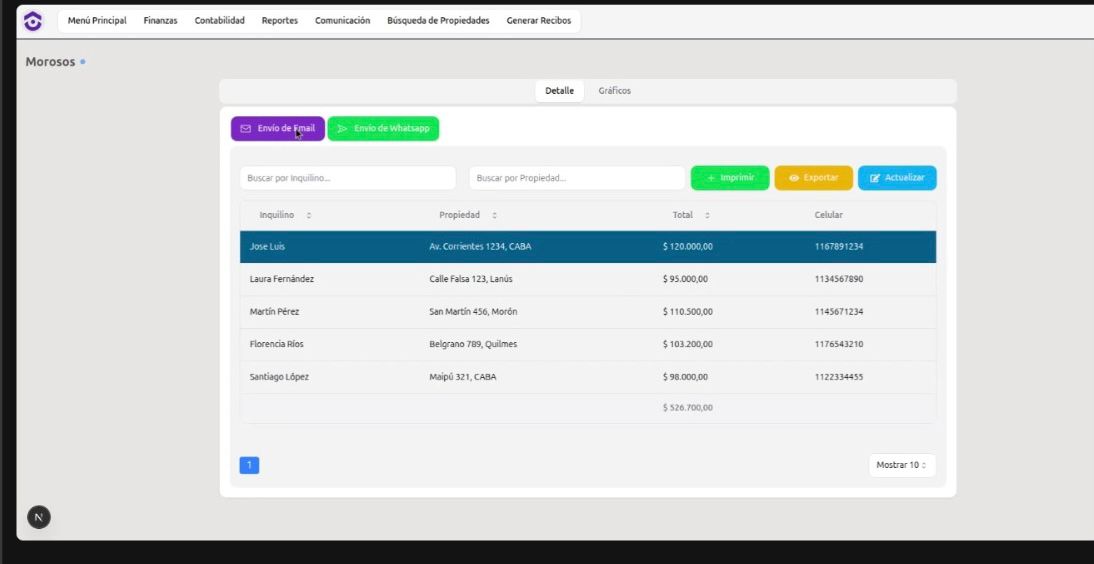This screenshot has height=564, width=1094.
Task: Click the Buscar por Propiedad search field
Action: (x=576, y=178)
